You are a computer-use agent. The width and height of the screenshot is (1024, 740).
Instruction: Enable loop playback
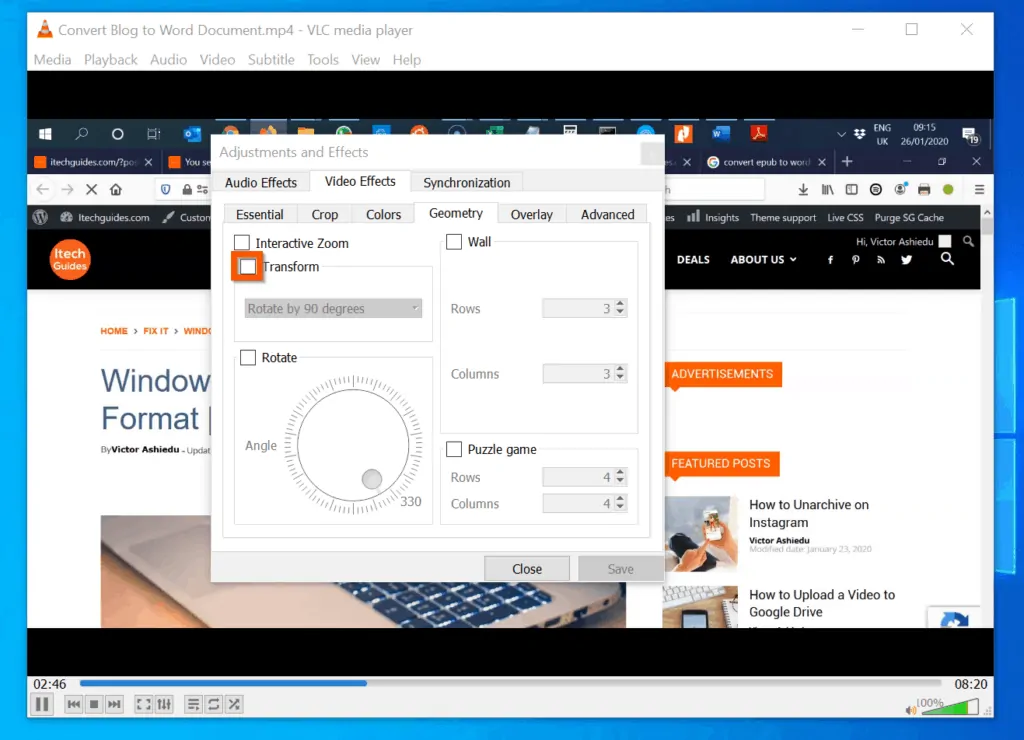[213, 704]
